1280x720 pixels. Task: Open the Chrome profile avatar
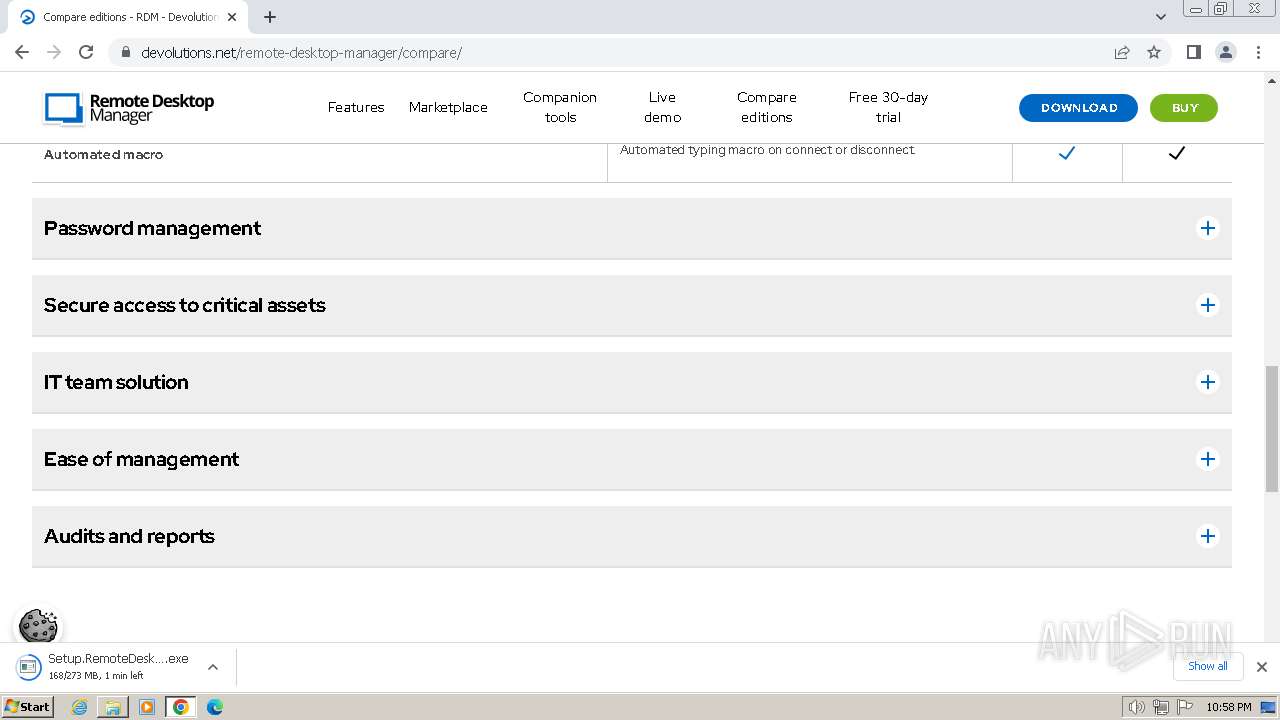pyautogui.click(x=1226, y=52)
